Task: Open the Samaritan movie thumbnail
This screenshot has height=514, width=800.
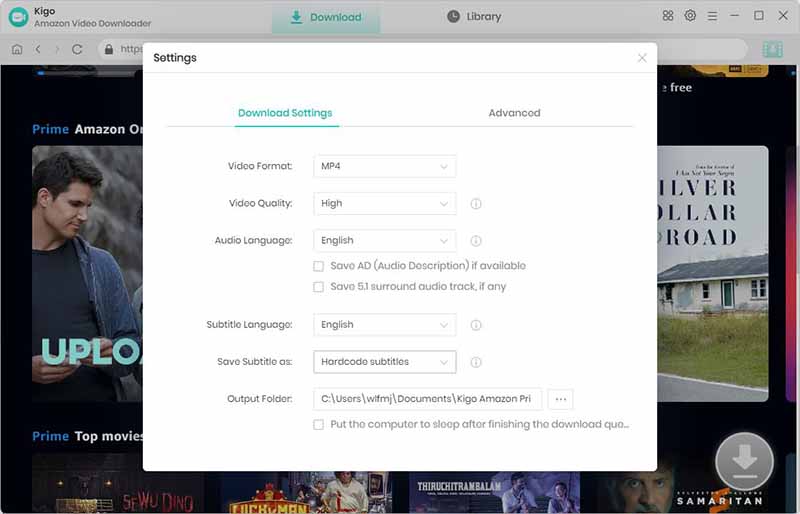Action: (x=681, y=492)
